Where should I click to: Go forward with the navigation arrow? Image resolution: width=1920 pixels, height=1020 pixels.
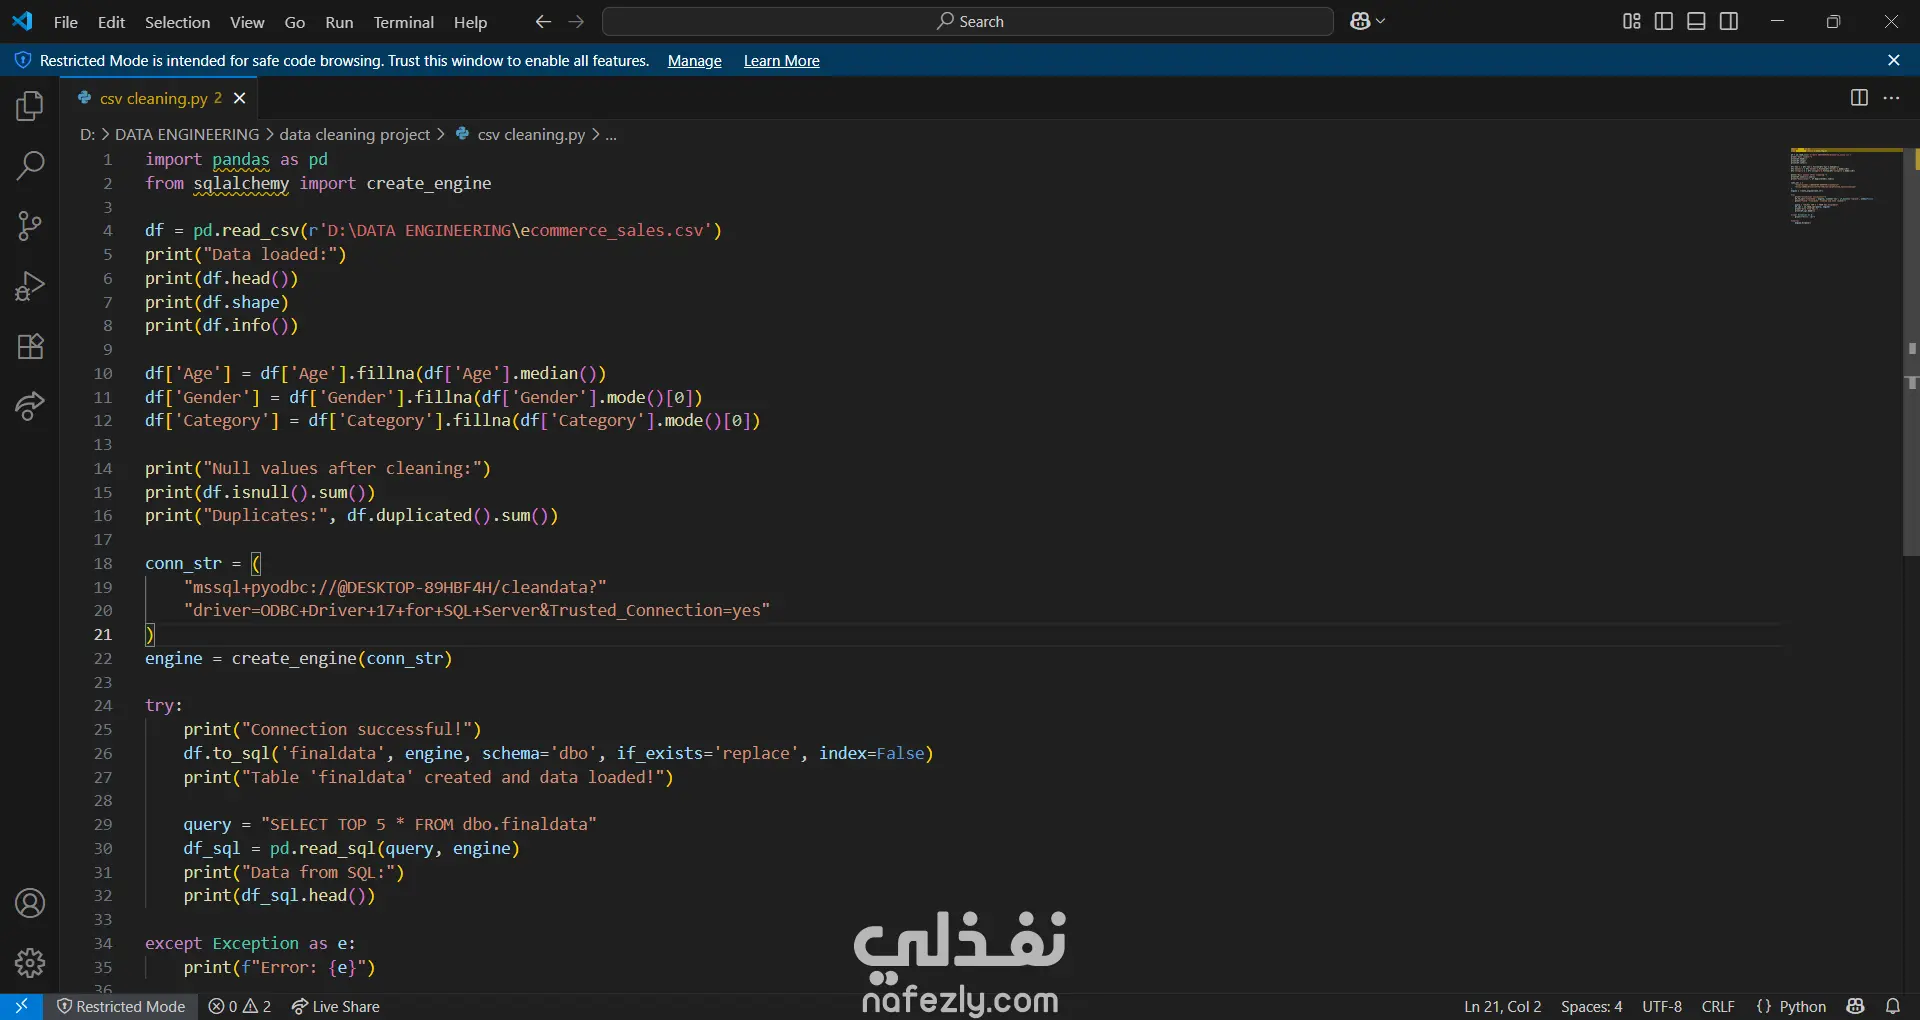pos(576,21)
